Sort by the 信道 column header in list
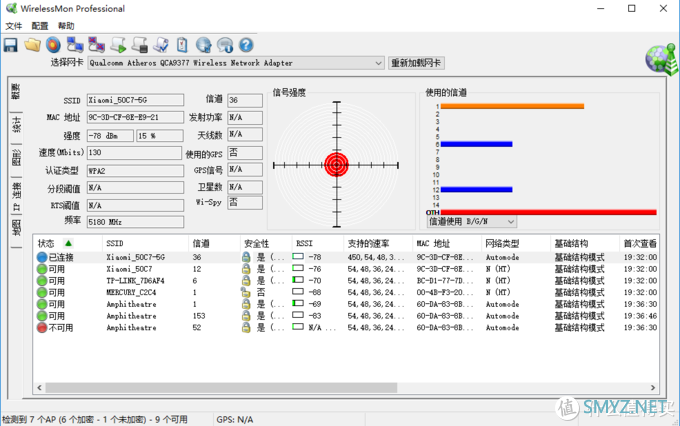 point(214,243)
